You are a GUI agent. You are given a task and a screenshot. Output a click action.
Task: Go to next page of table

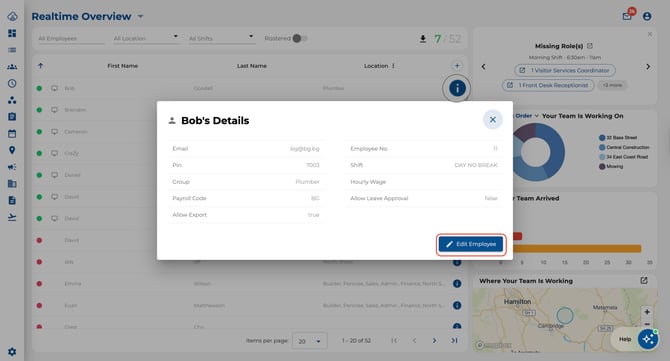coord(434,340)
